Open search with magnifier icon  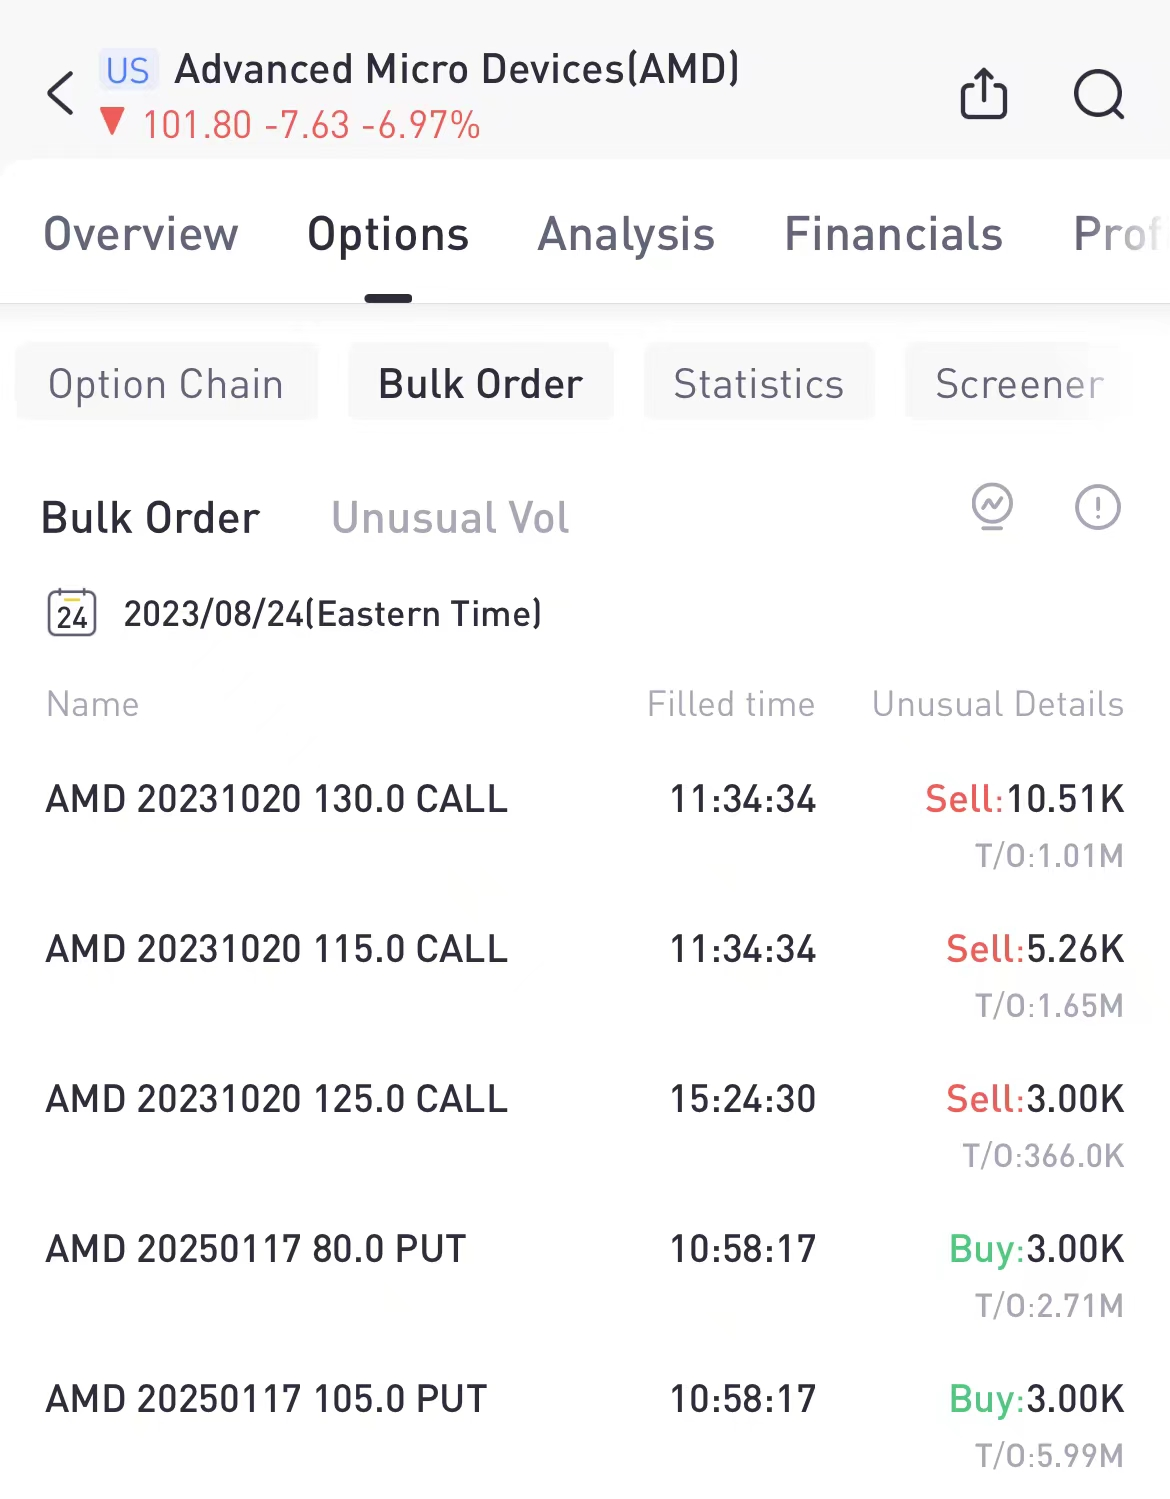click(x=1098, y=95)
